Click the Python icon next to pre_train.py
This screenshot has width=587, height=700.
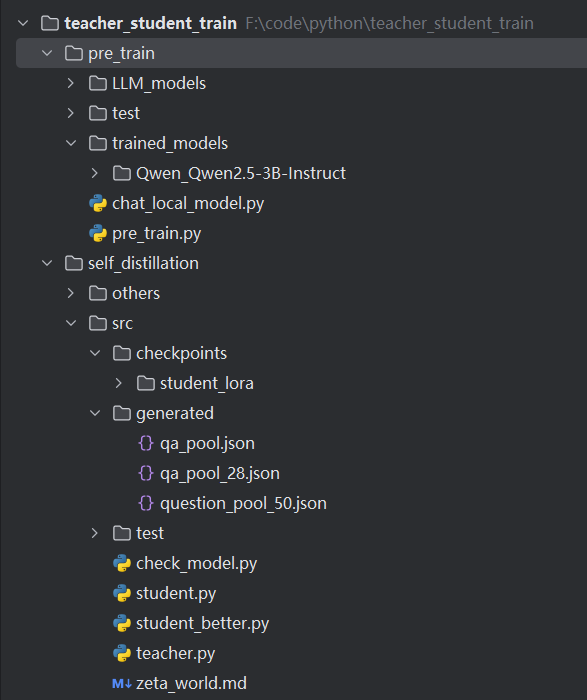coord(98,233)
